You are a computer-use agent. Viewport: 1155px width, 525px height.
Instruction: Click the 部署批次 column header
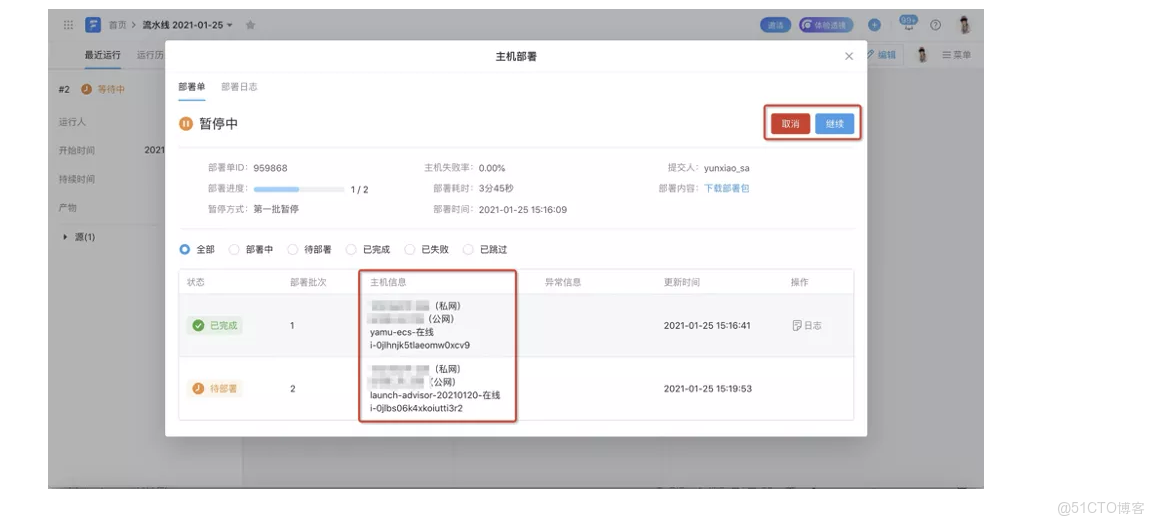point(309,282)
